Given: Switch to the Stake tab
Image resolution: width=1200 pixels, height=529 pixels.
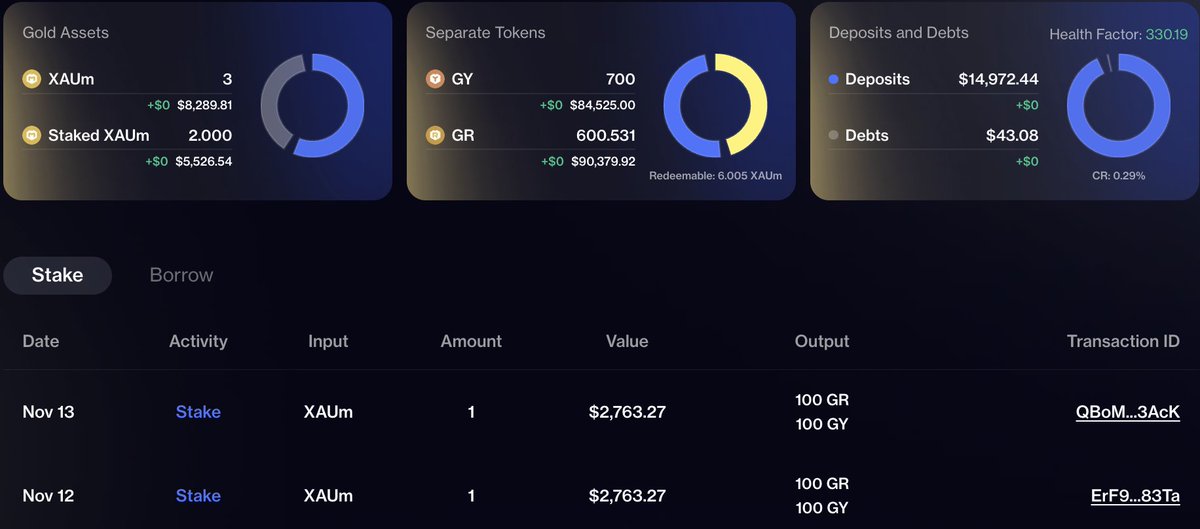Looking at the screenshot, I should point(57,275).
